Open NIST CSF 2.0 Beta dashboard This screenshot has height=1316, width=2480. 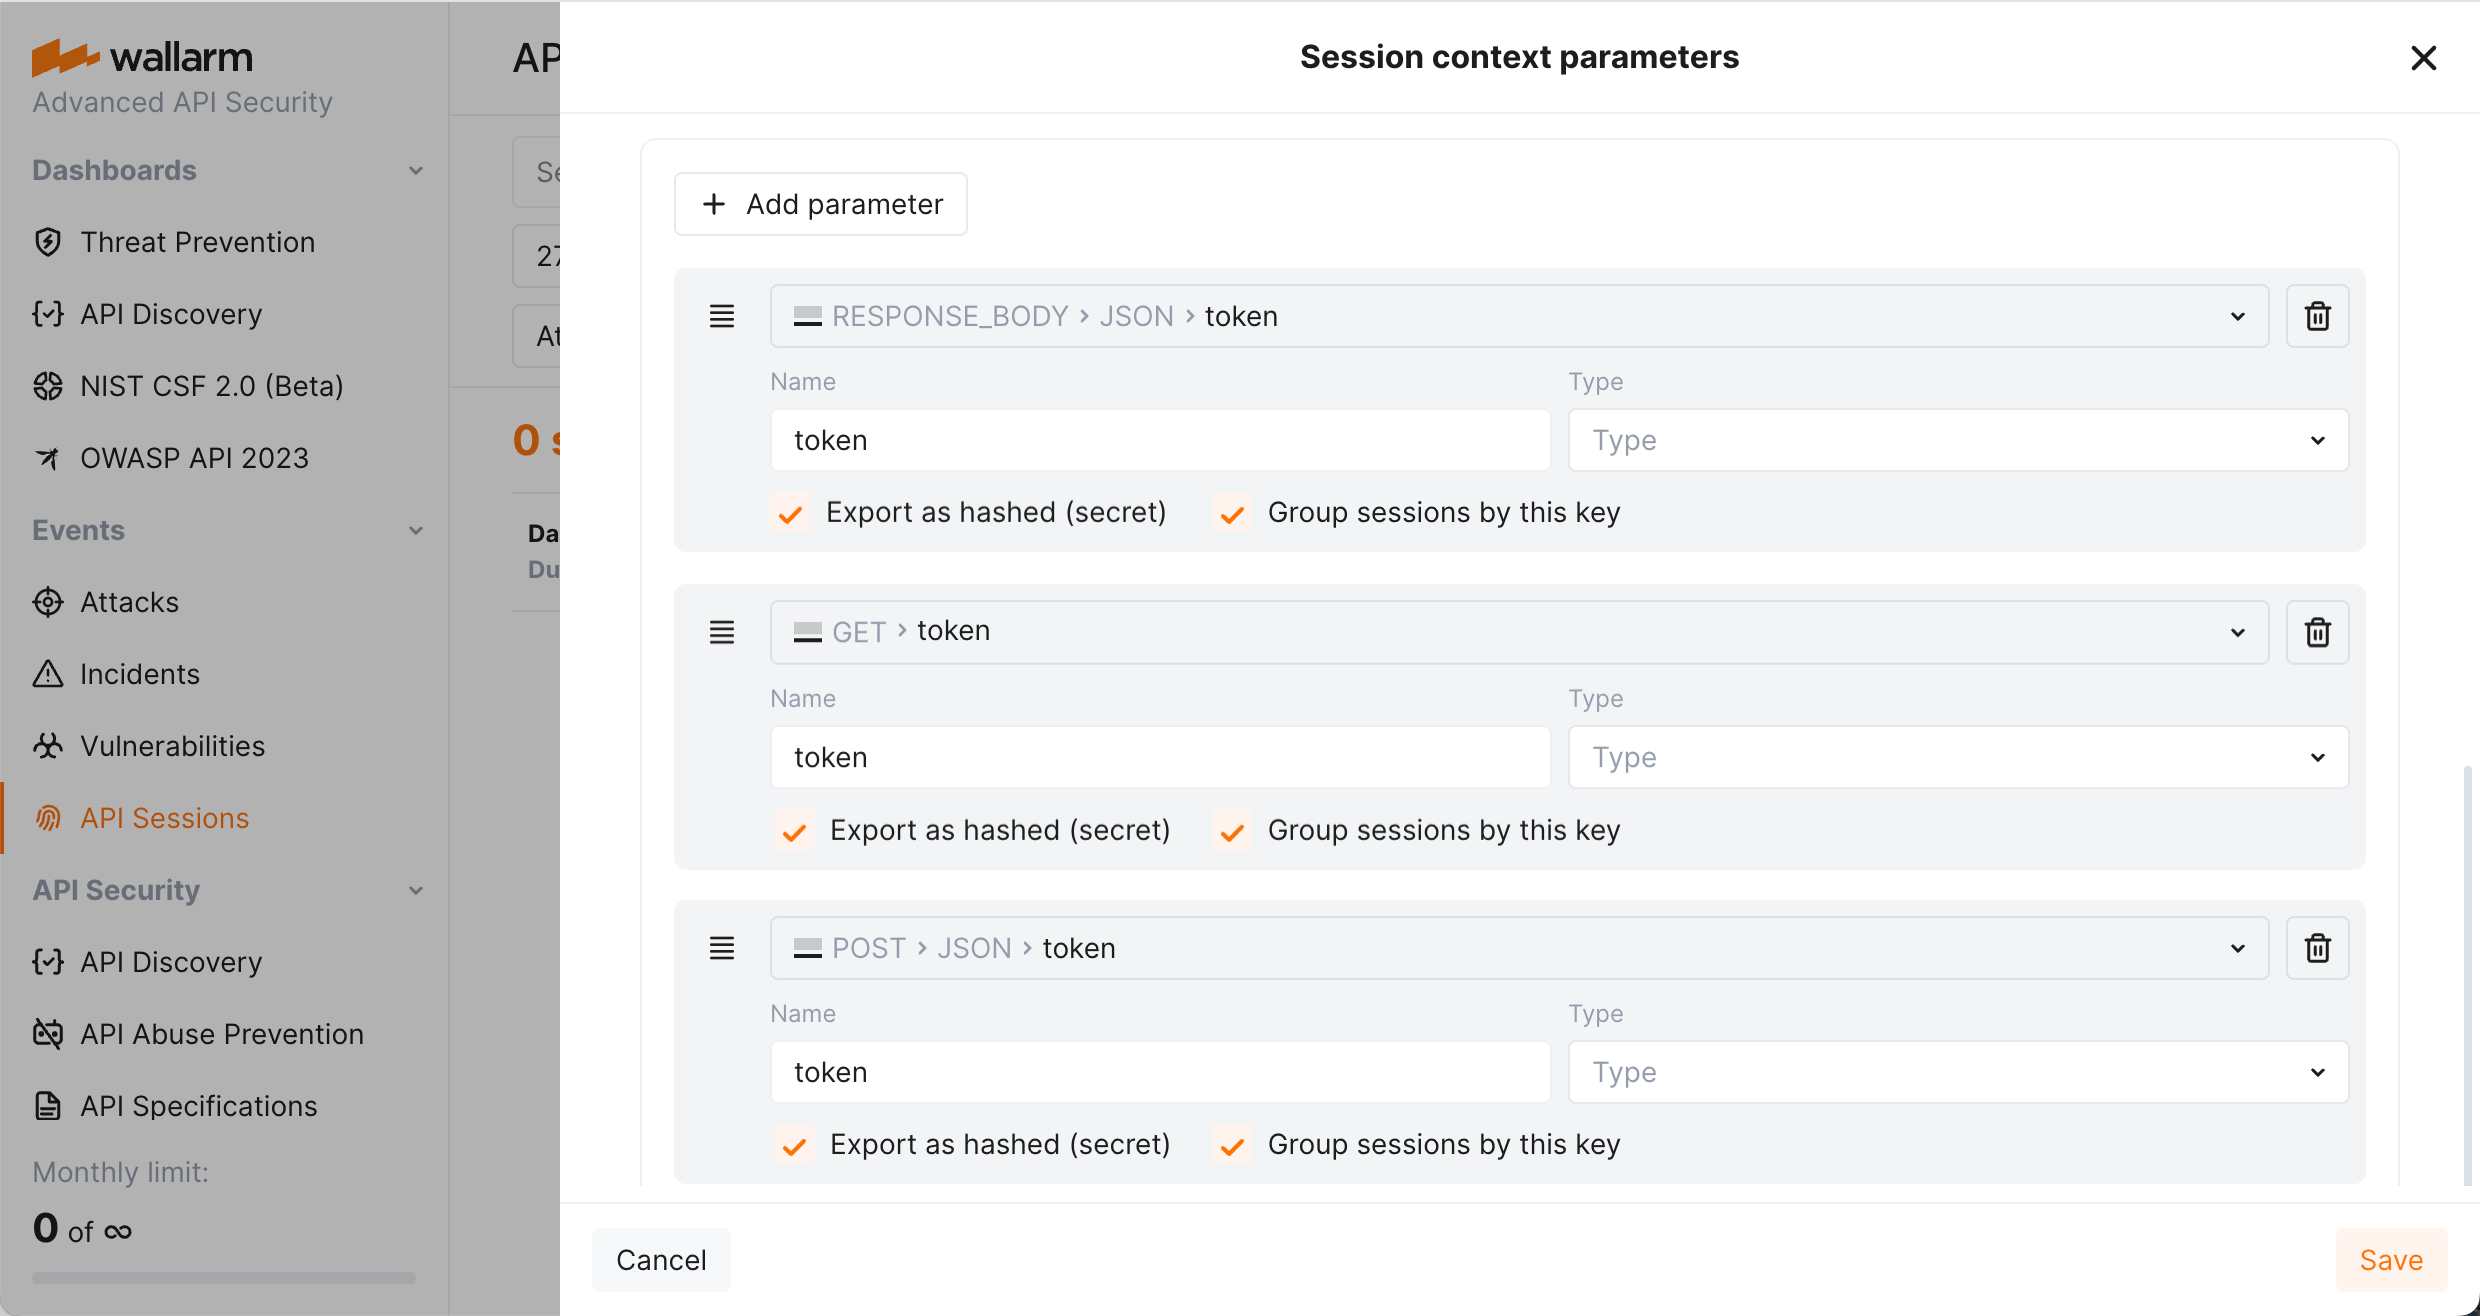click(212, 385)
